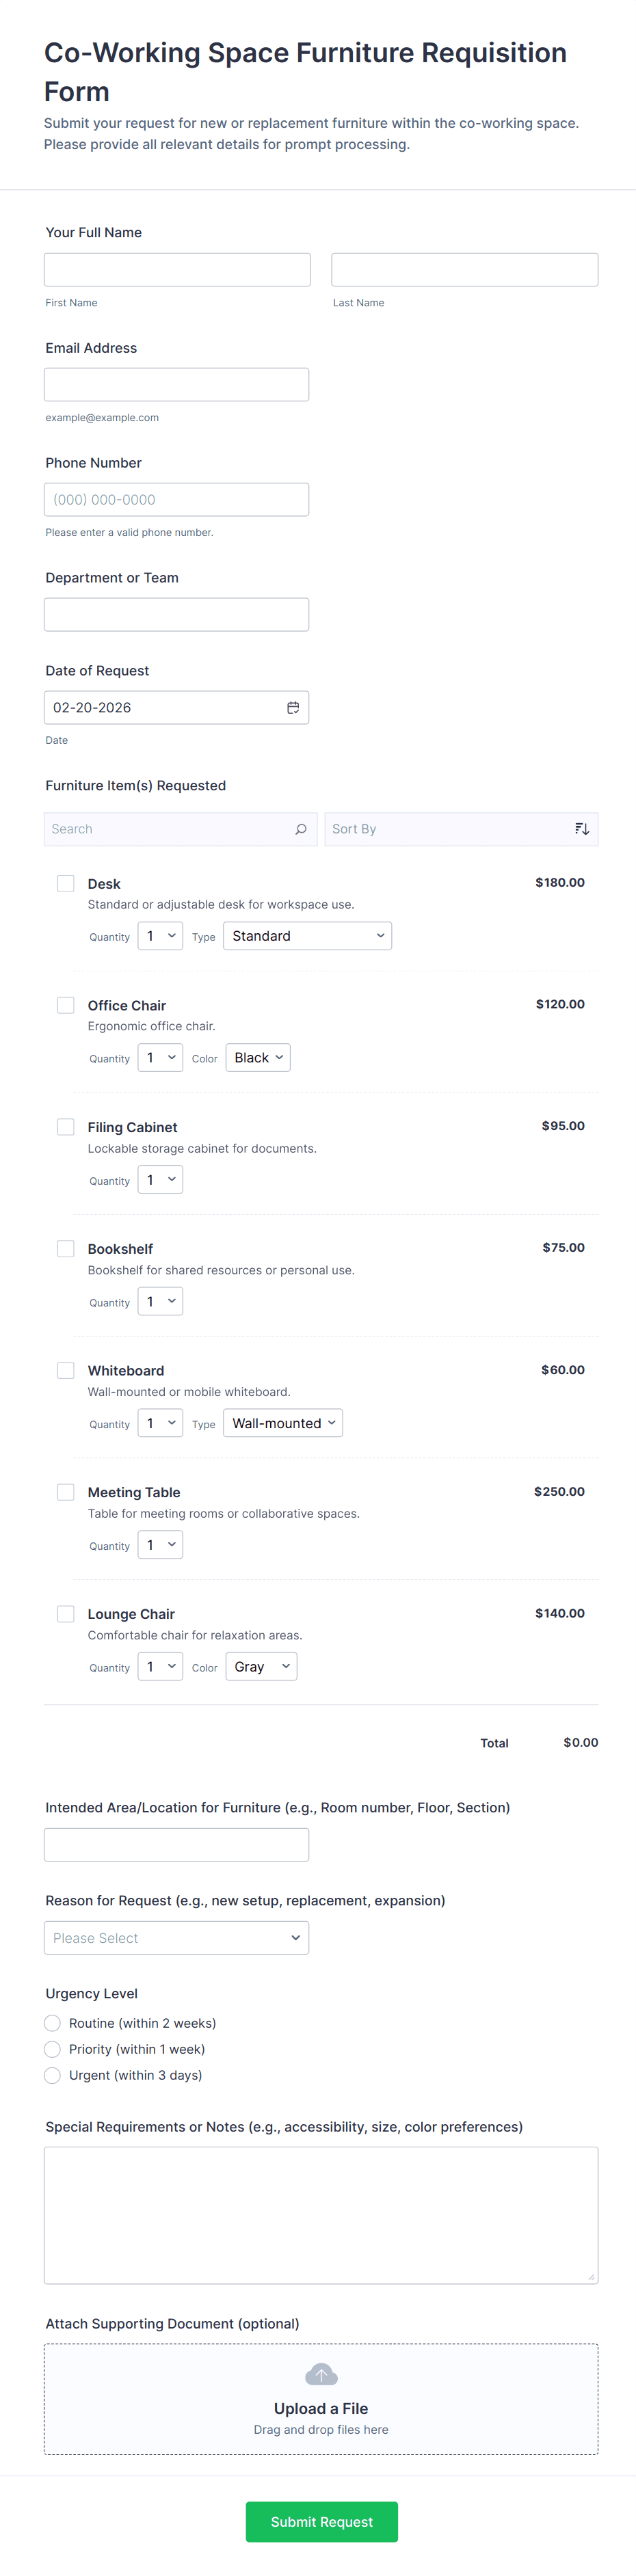Expand the Whiteboard Type dropdown
Image resolution: width=636 pixels, height=2576 pixels.
(x=283, y=1423)
